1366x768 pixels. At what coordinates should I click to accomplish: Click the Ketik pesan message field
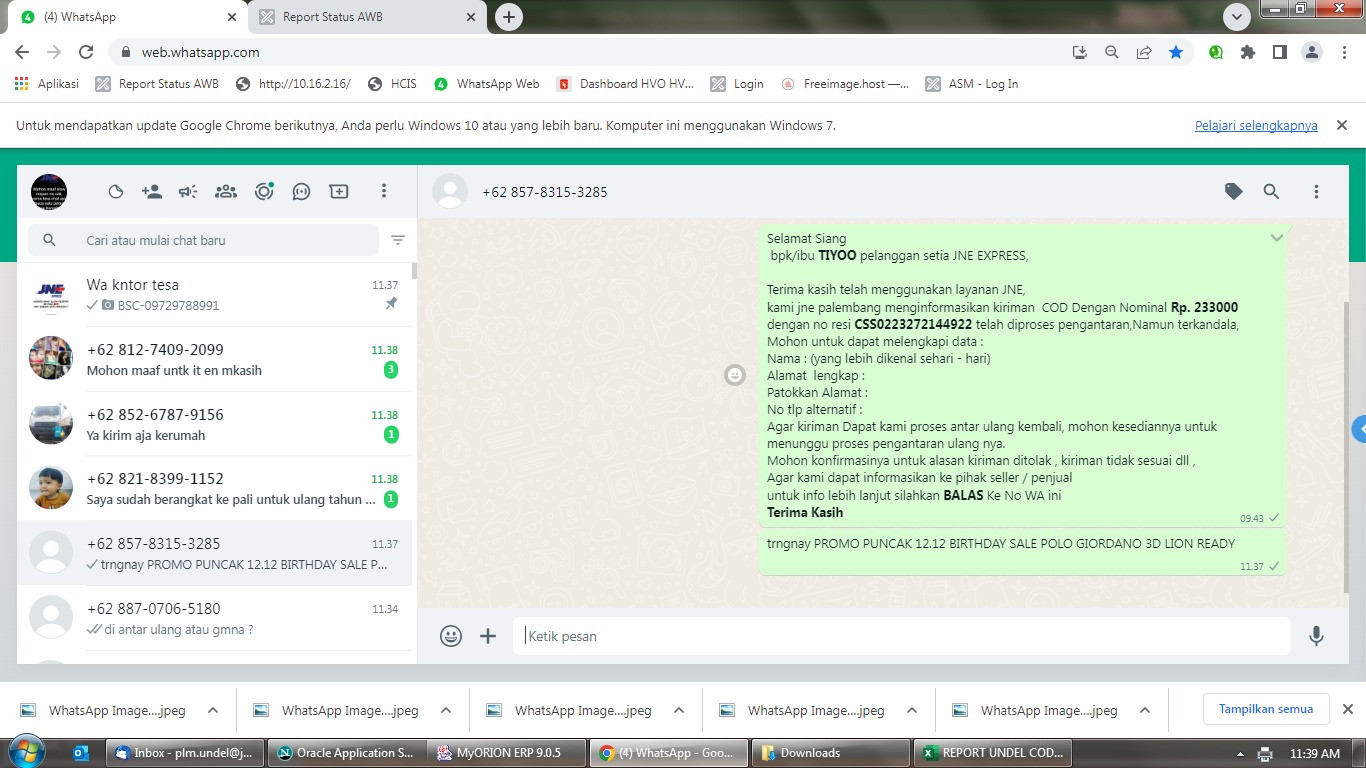point(902,636)
